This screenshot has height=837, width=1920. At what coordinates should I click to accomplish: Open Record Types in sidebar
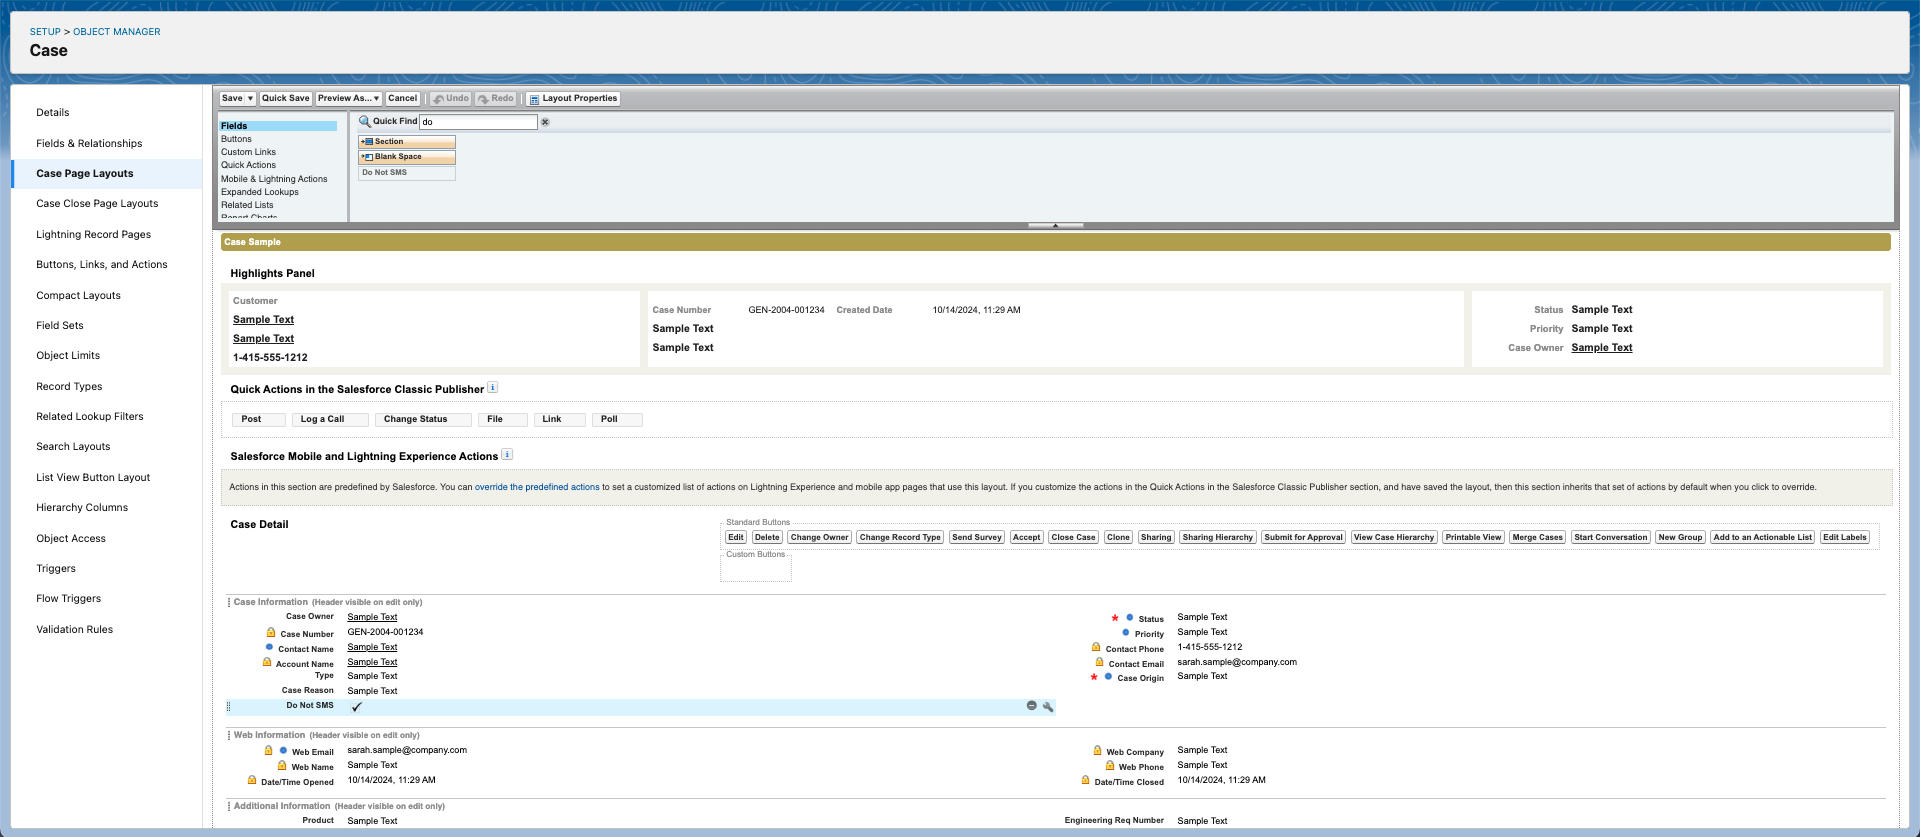[x=69, y=386]
